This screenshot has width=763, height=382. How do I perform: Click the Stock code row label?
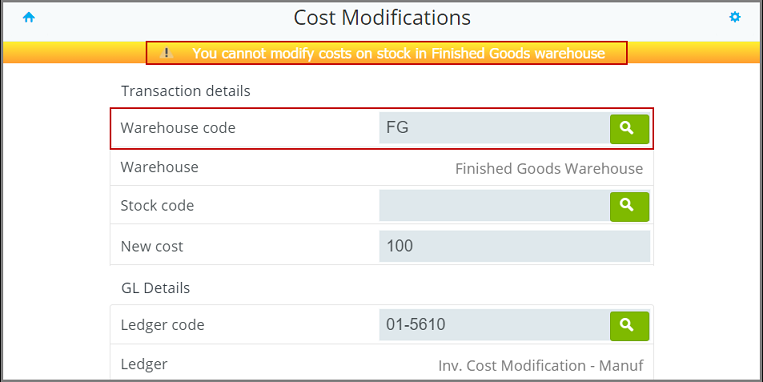click(x=157, y=206)
